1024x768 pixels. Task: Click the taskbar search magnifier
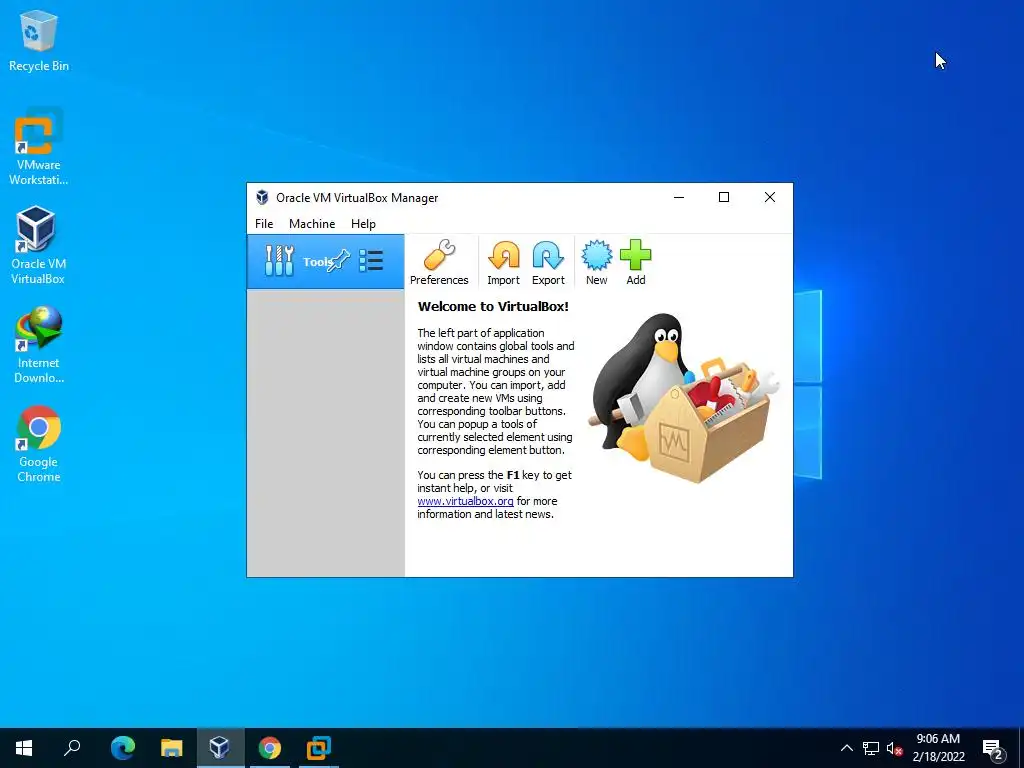point(72,748)
